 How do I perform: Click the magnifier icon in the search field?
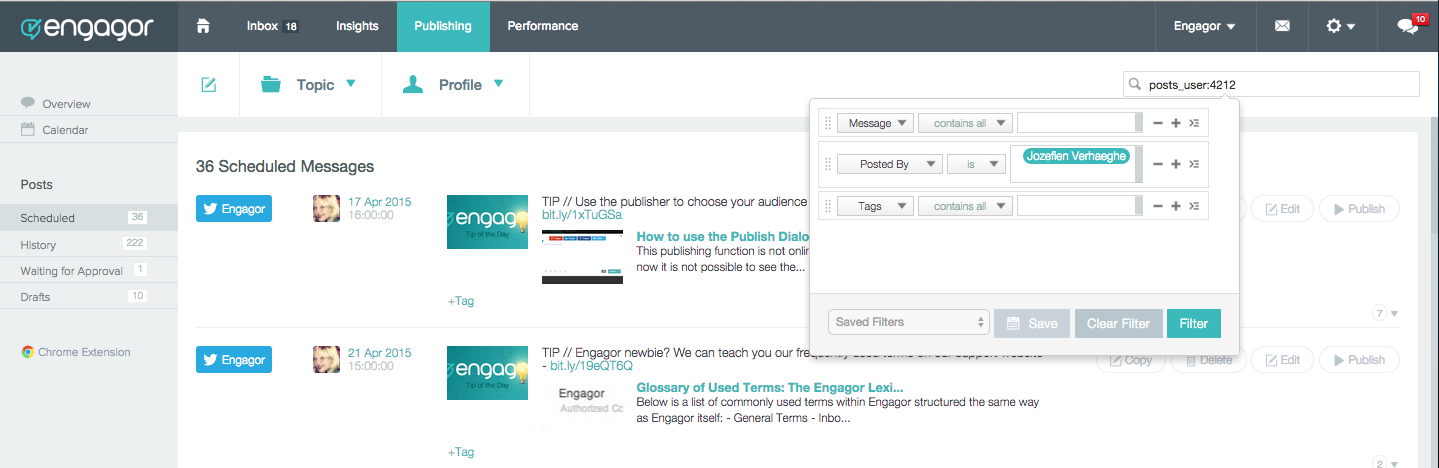point(1135,85)
